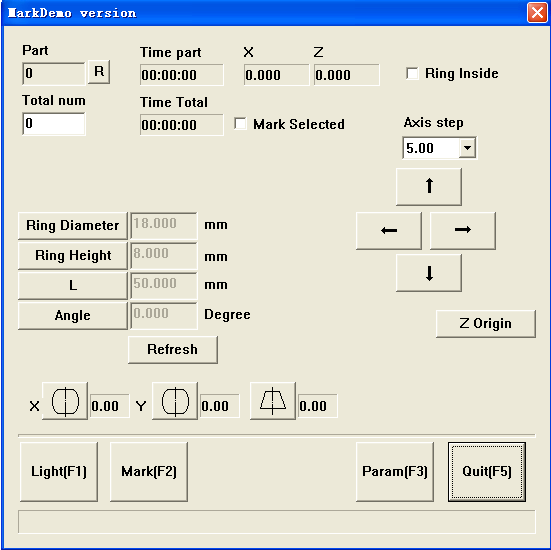Click the Z position field
The width and height of the screenshot is (551, 550).
click(x=346, y=75)
